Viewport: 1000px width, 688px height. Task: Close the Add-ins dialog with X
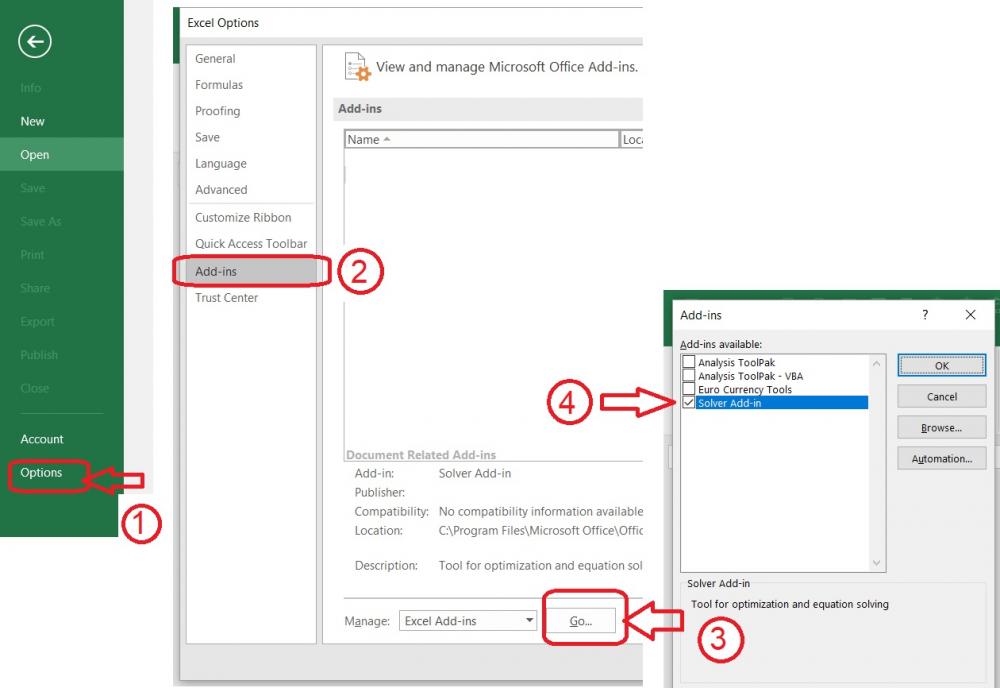[970, 314]
